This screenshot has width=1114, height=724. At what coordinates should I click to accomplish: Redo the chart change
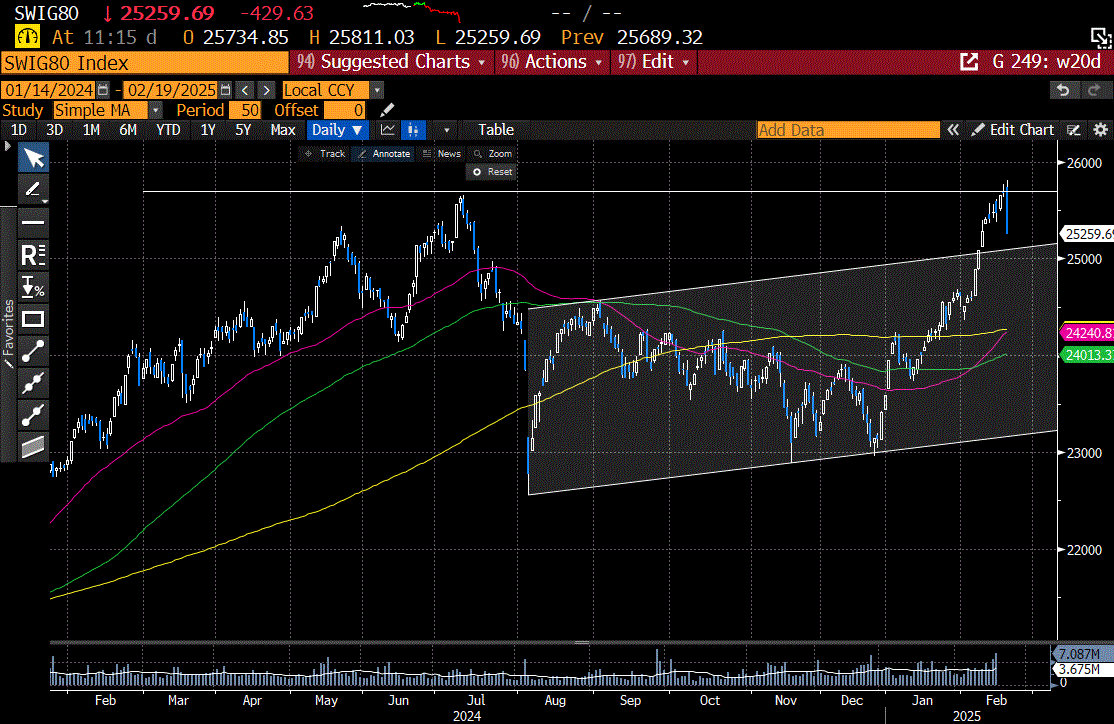click(1093, 90)
